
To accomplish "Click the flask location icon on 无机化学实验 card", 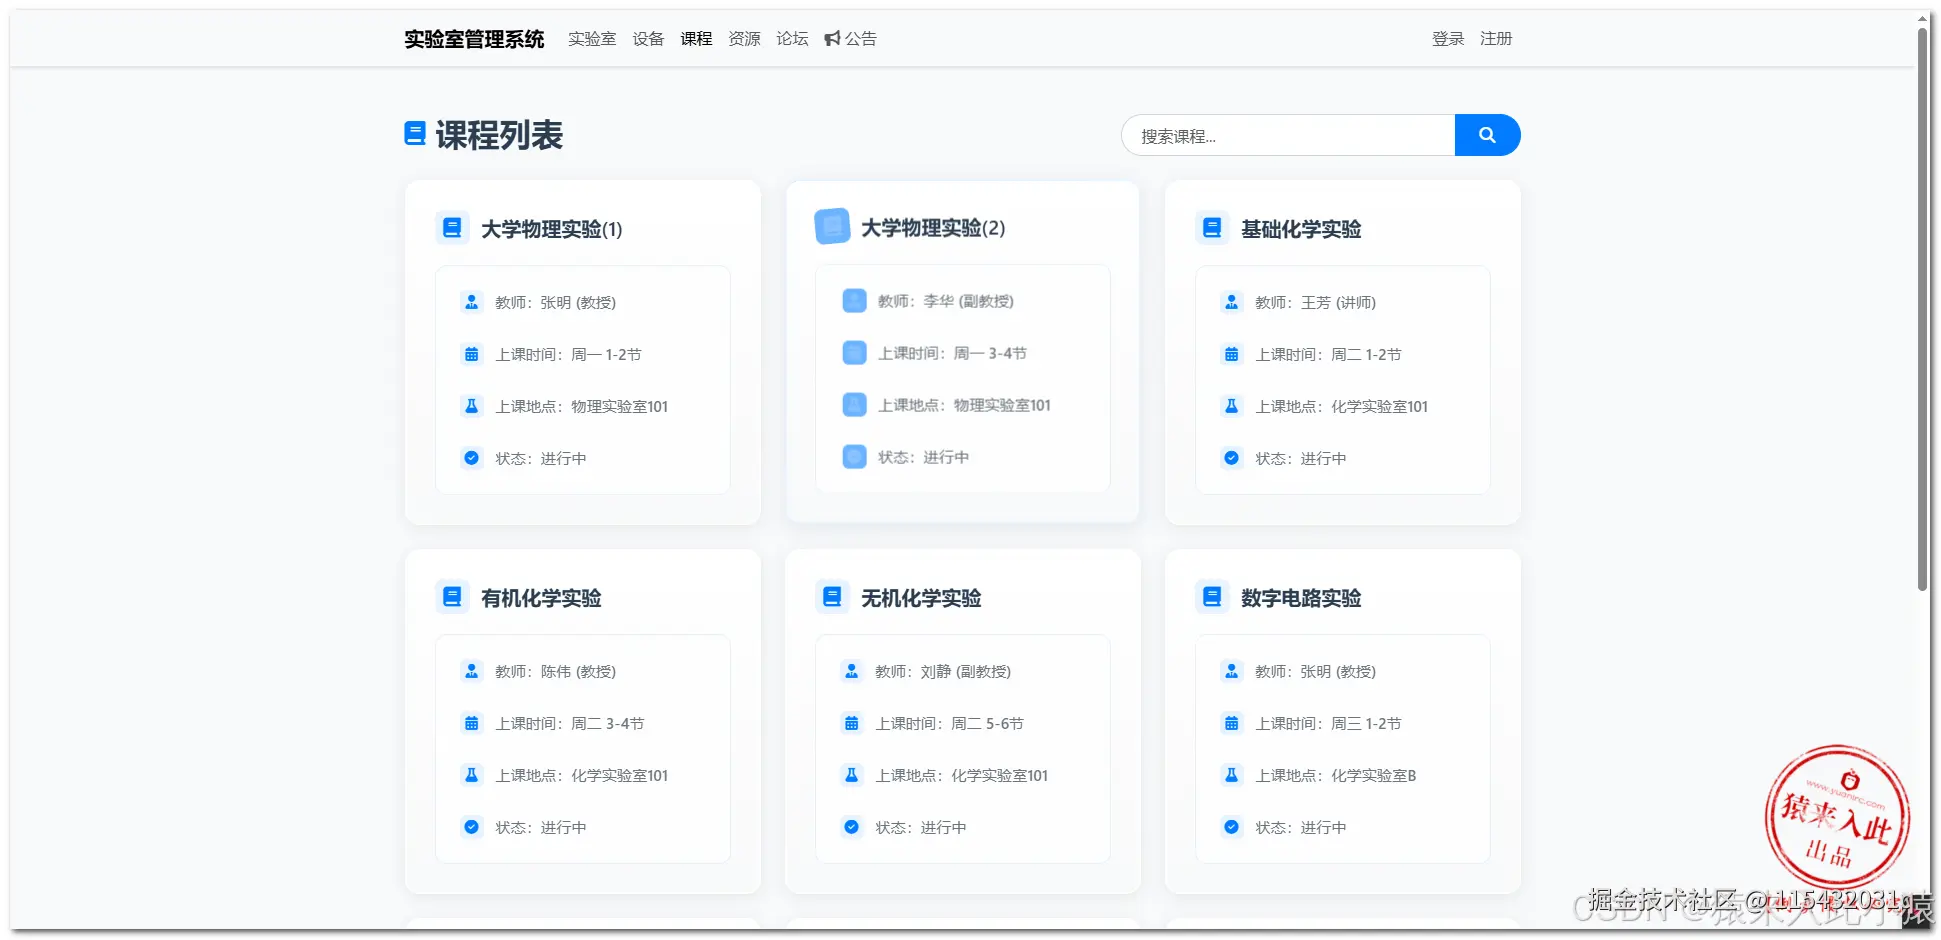I will point(851,774).
